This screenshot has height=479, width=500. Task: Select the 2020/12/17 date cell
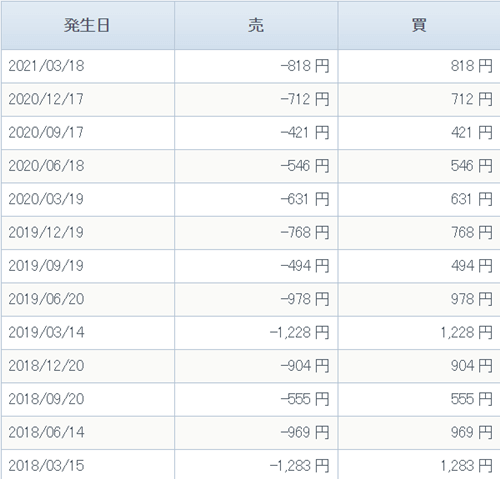click(x=46, y=99)
